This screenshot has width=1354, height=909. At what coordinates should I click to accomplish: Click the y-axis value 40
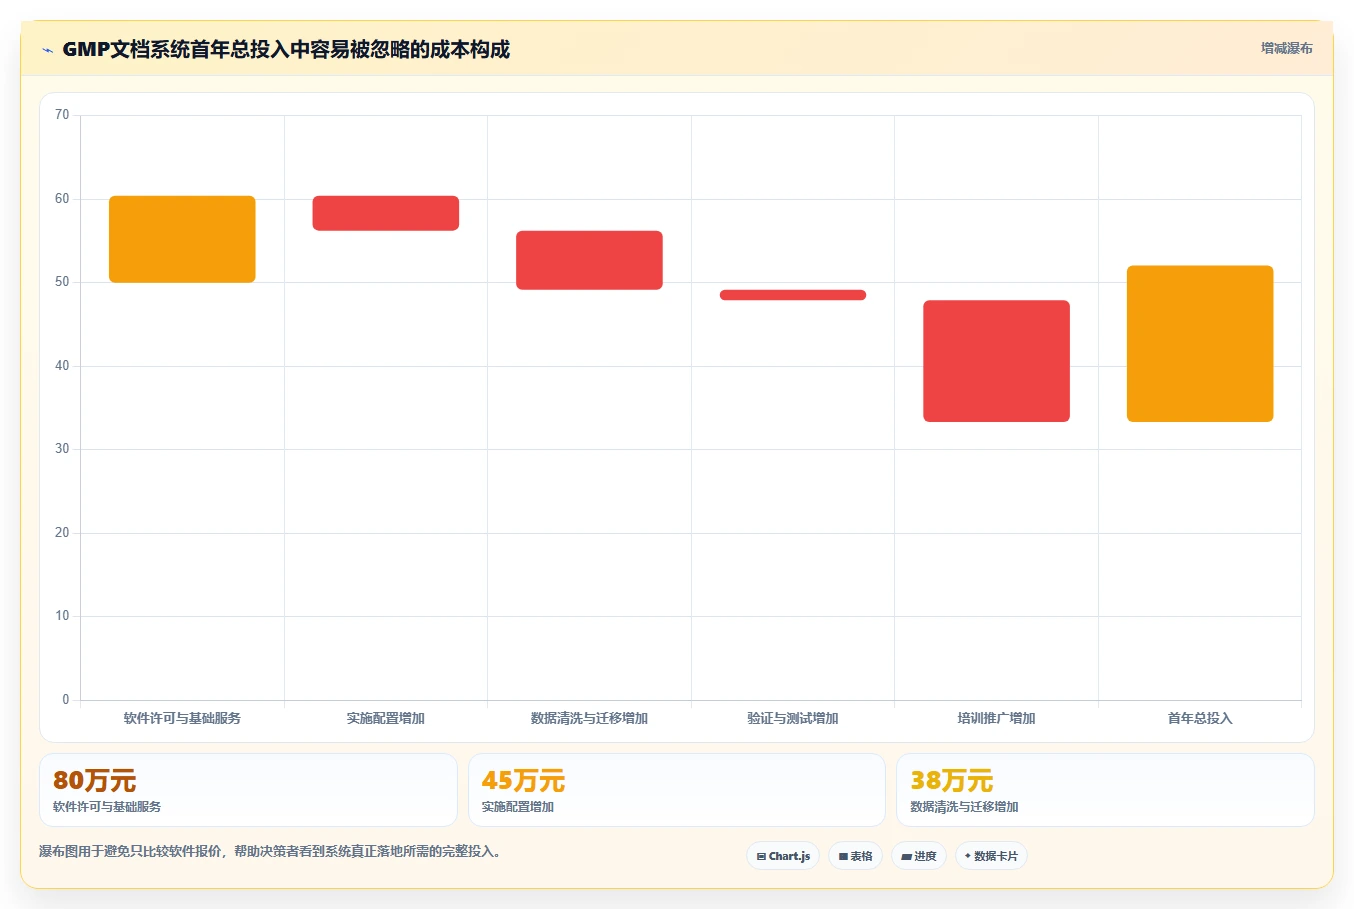[62, 366]
